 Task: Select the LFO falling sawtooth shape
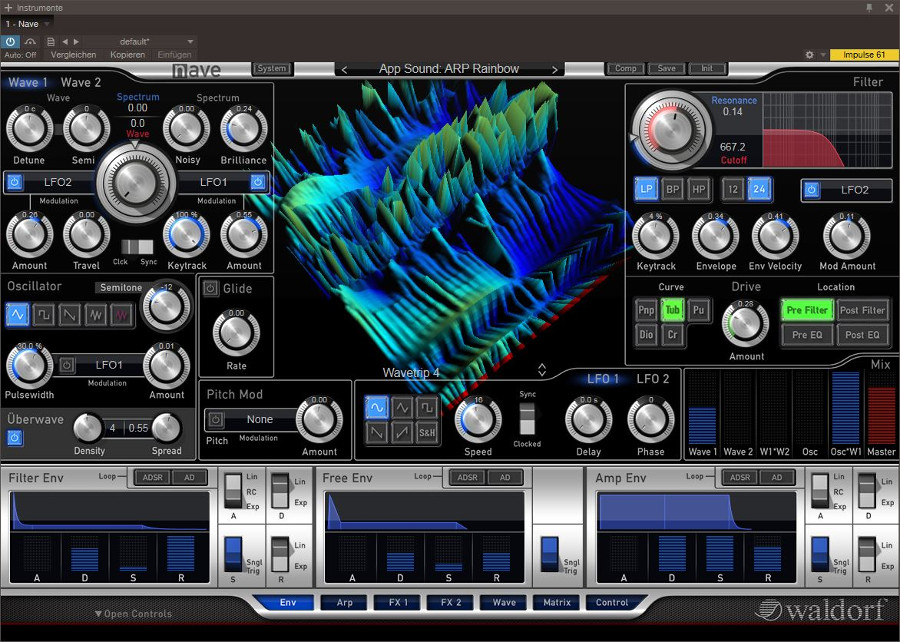point(376,432)
